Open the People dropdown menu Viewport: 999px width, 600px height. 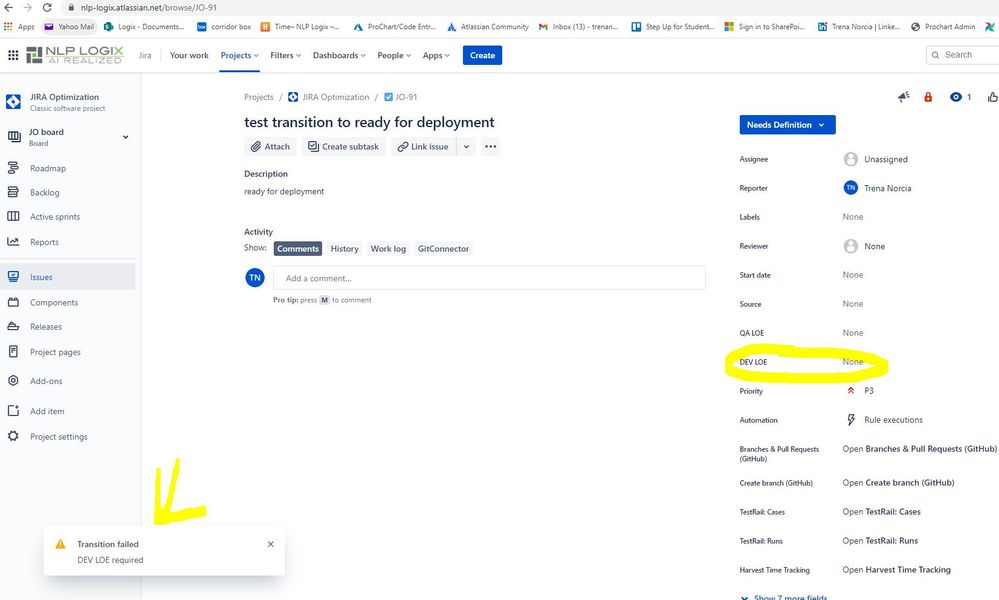tap(394, 55)
